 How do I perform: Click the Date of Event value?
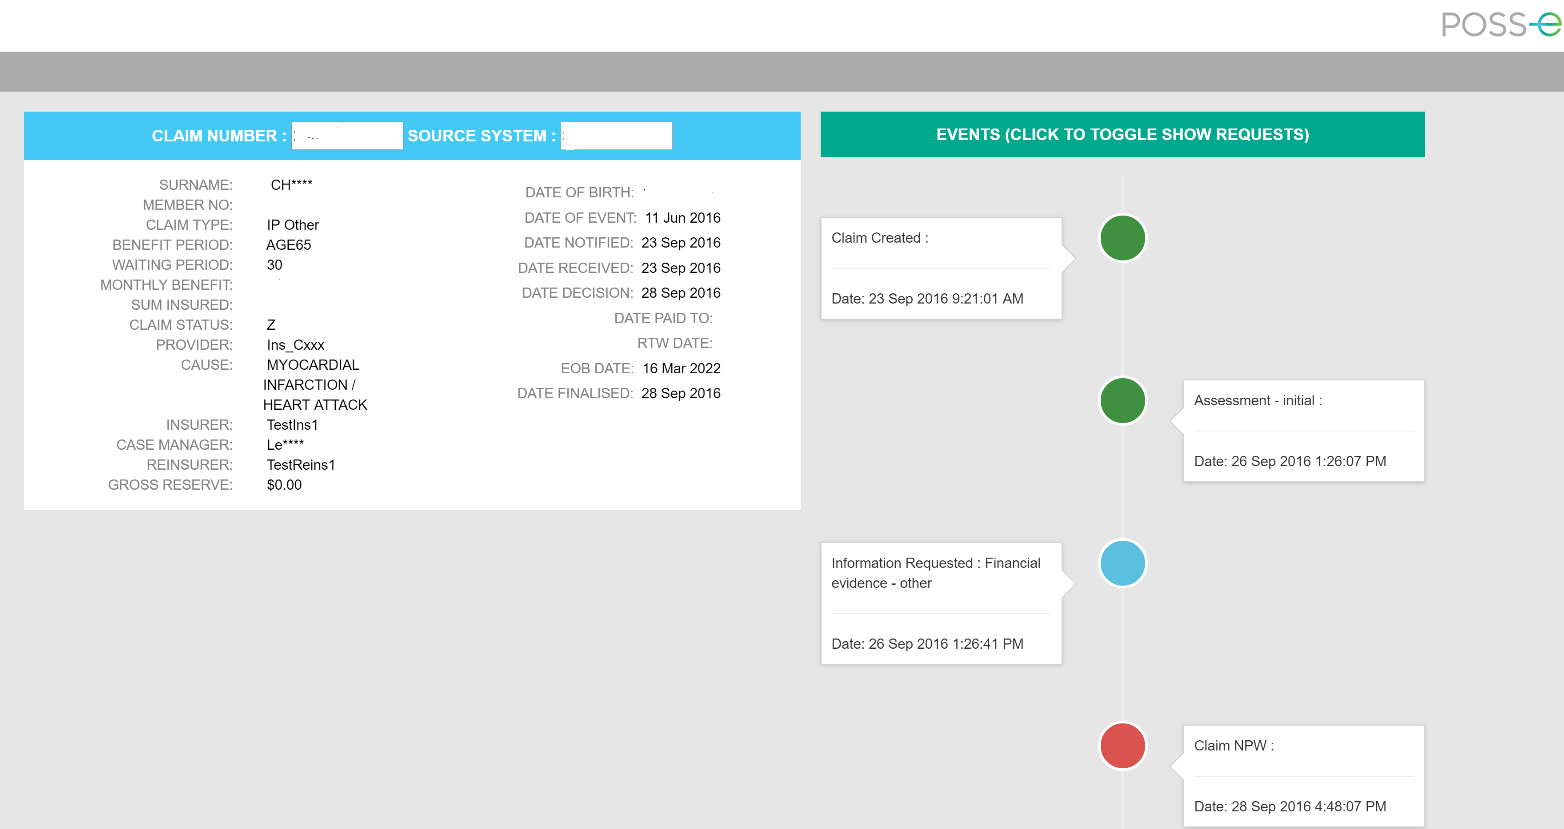pos(682,218)
